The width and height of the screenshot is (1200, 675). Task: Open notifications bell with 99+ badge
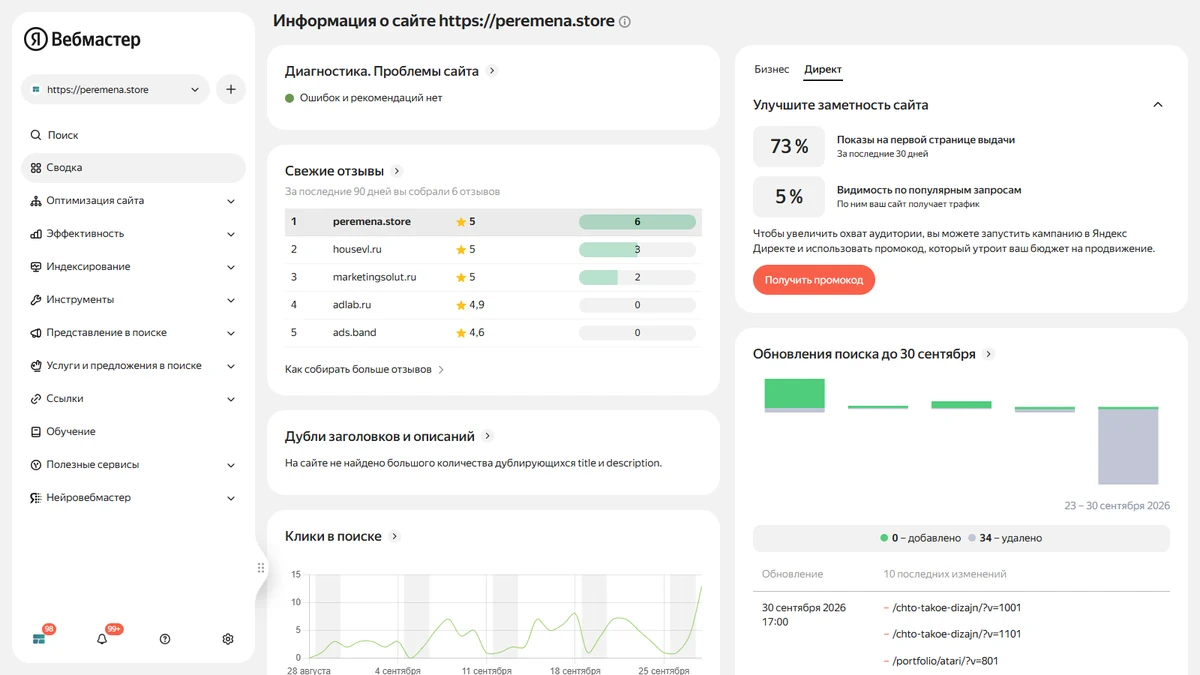(x=102, y=638)
